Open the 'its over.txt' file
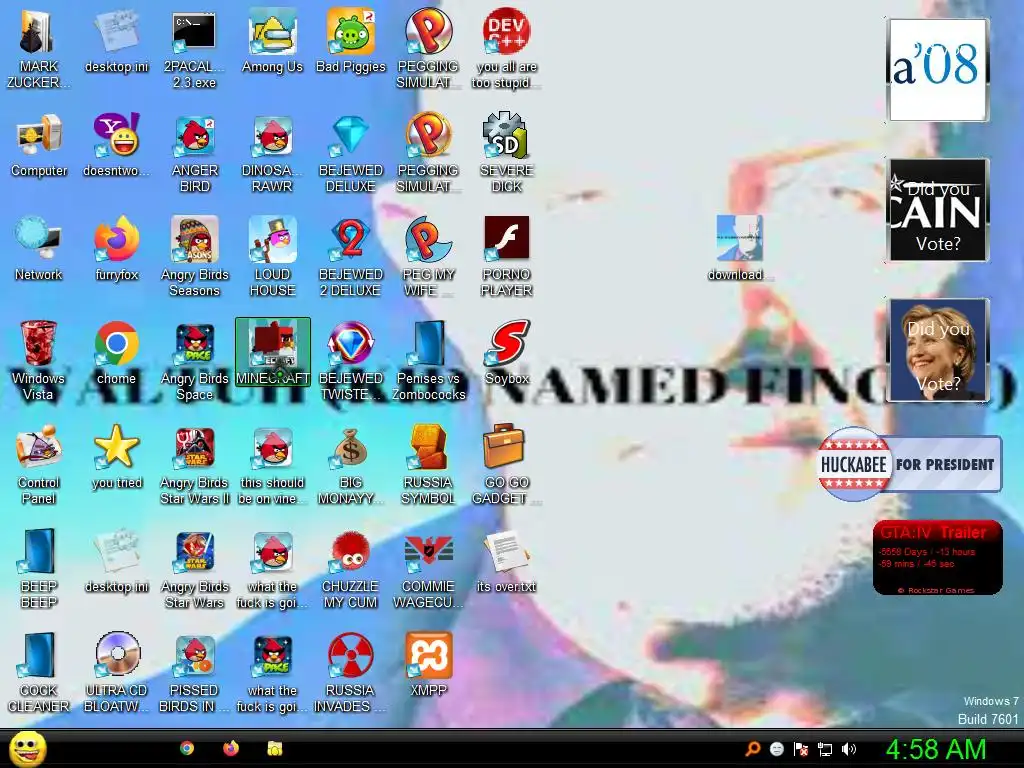 507,562
